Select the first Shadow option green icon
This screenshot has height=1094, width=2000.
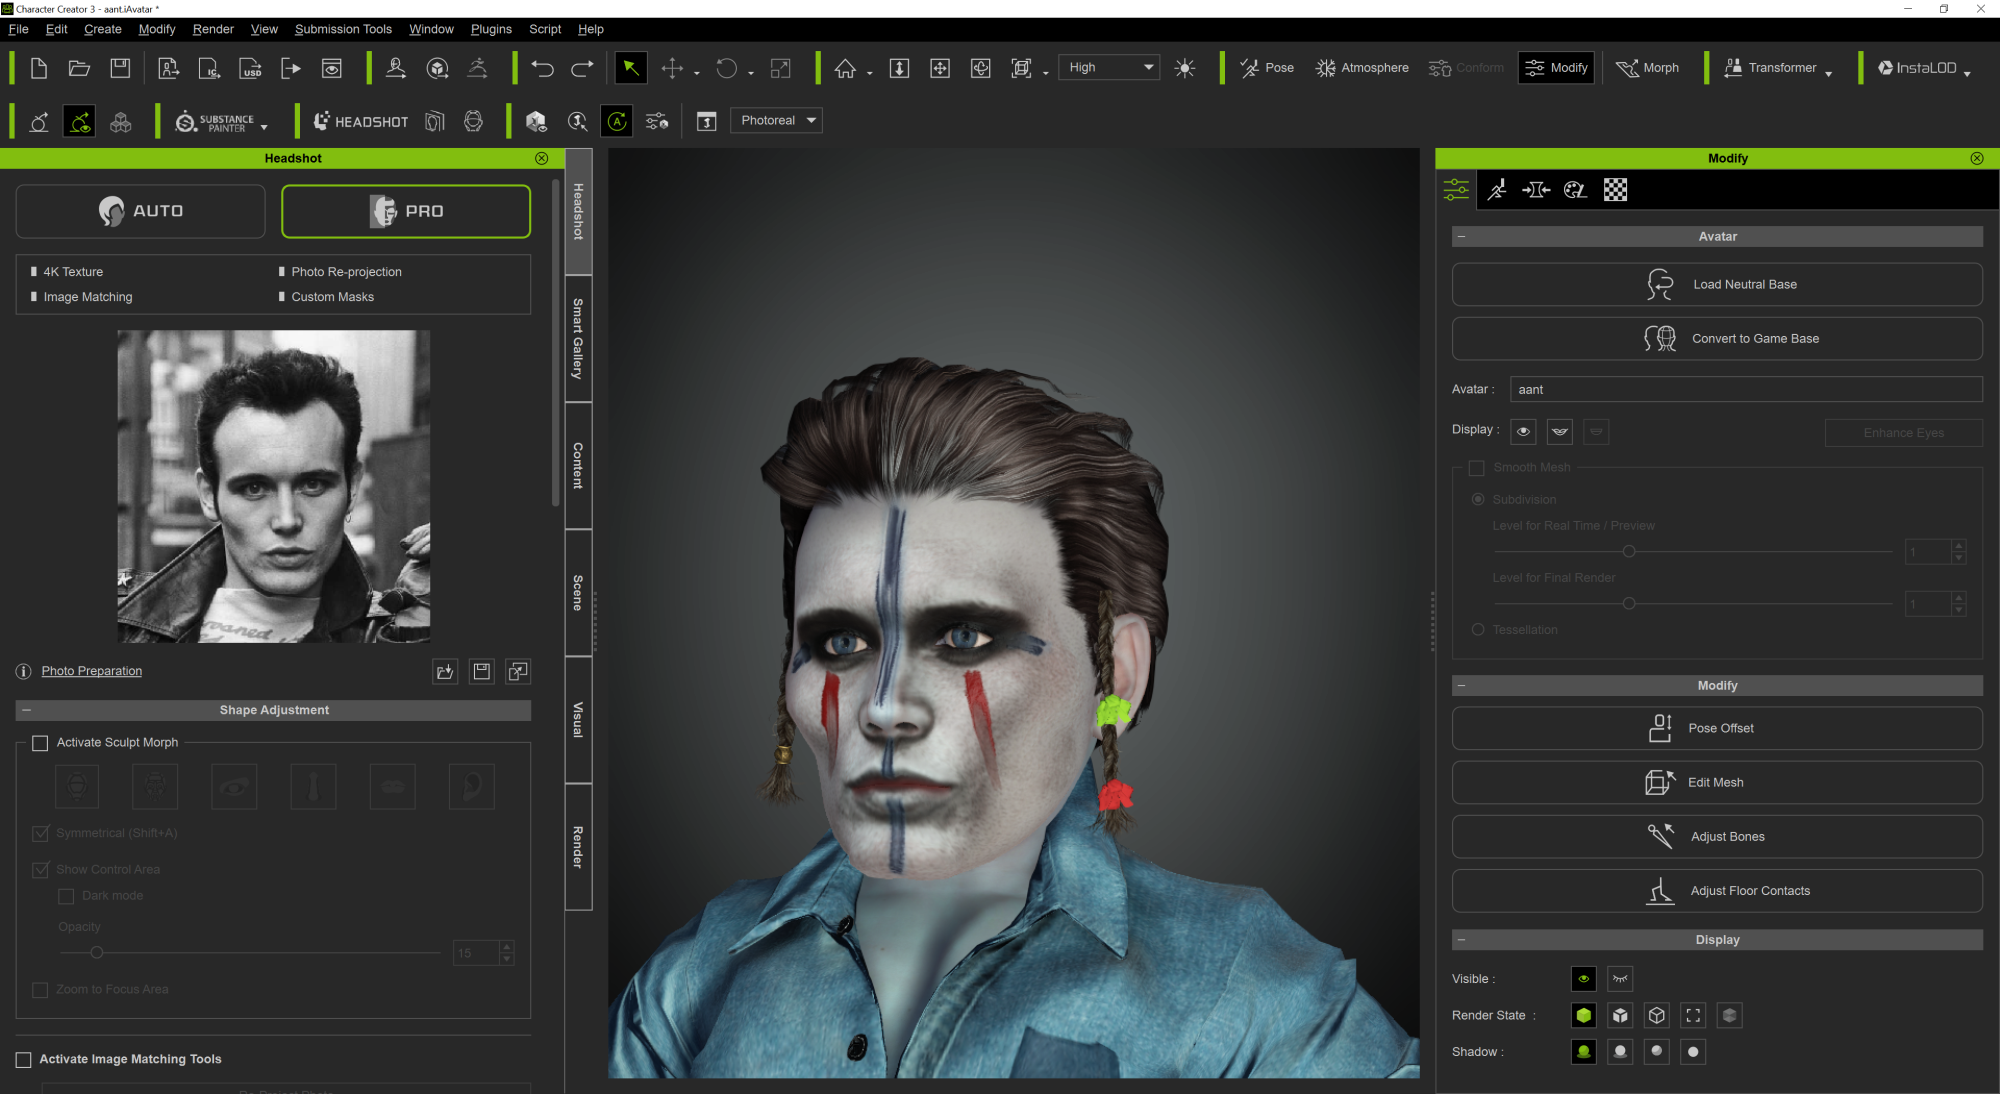1584,1052
